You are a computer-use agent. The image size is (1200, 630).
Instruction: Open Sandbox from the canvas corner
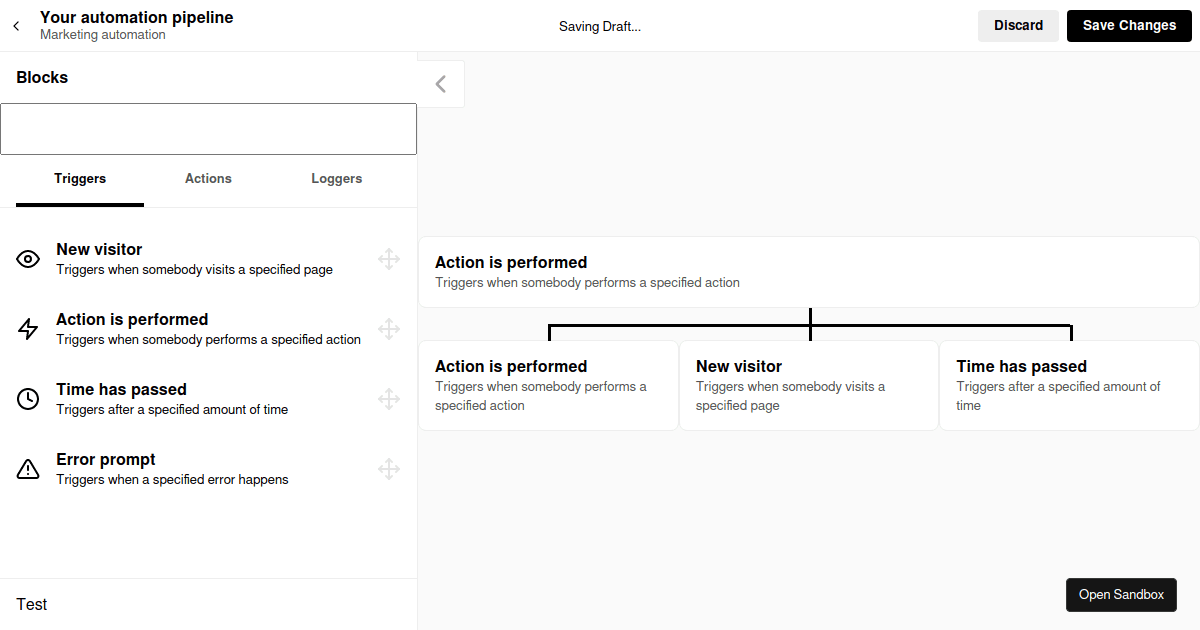pos(1121,594)
